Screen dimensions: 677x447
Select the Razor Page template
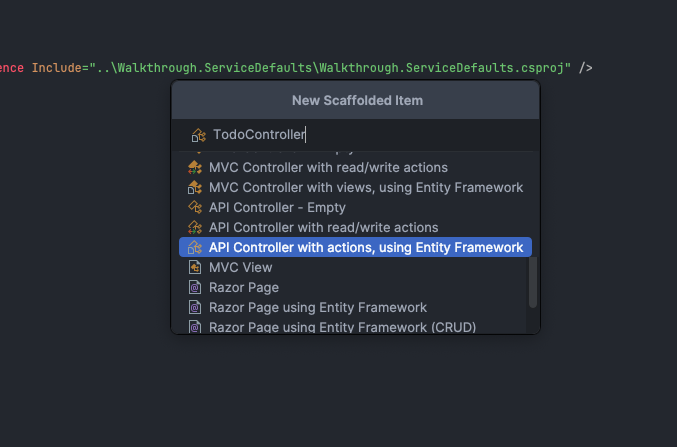244,287
